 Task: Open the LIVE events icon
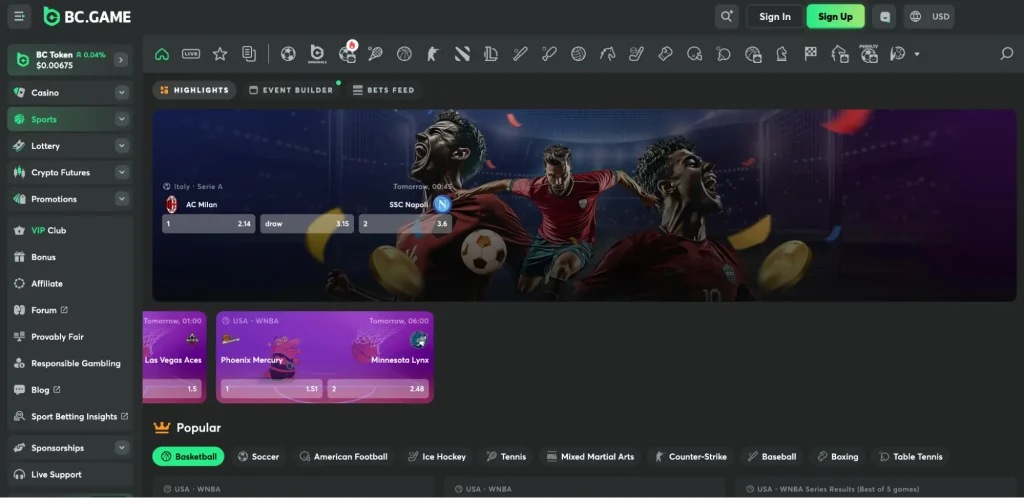[x=191, y=54]
